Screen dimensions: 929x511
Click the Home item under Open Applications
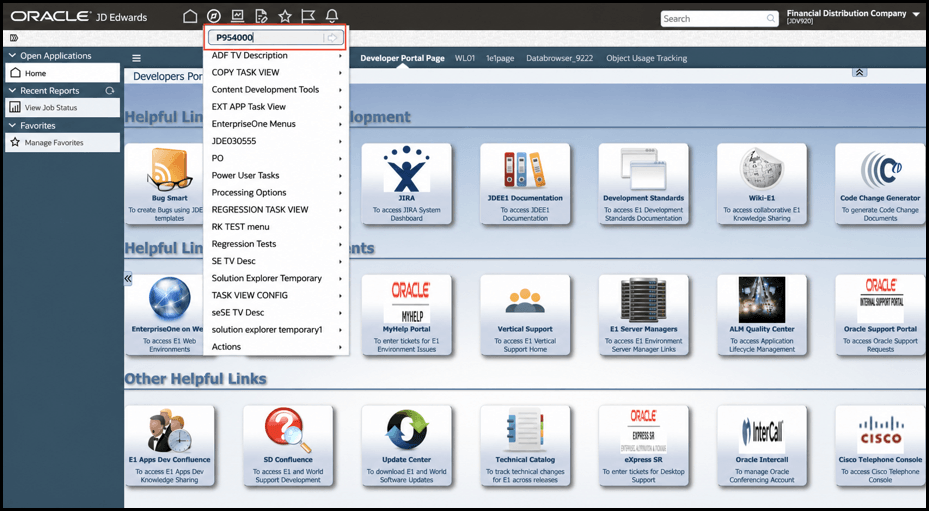click(62, 73)
